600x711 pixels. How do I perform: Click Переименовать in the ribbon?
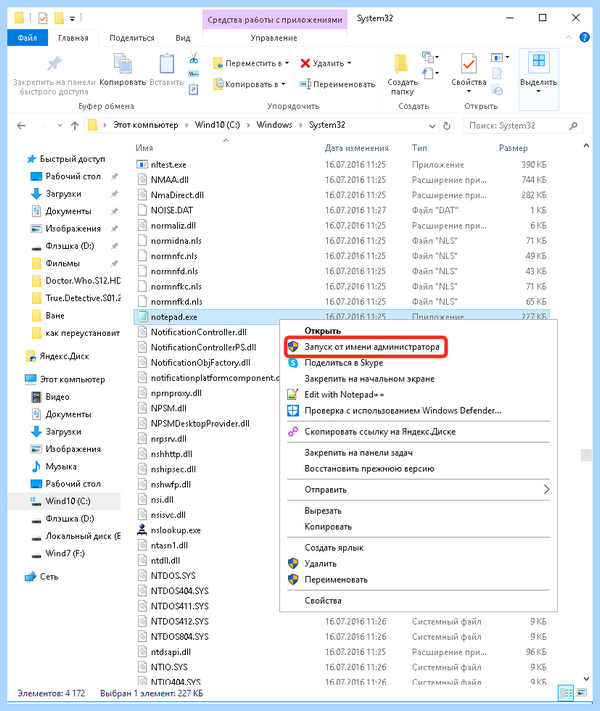tap(337, 84)
